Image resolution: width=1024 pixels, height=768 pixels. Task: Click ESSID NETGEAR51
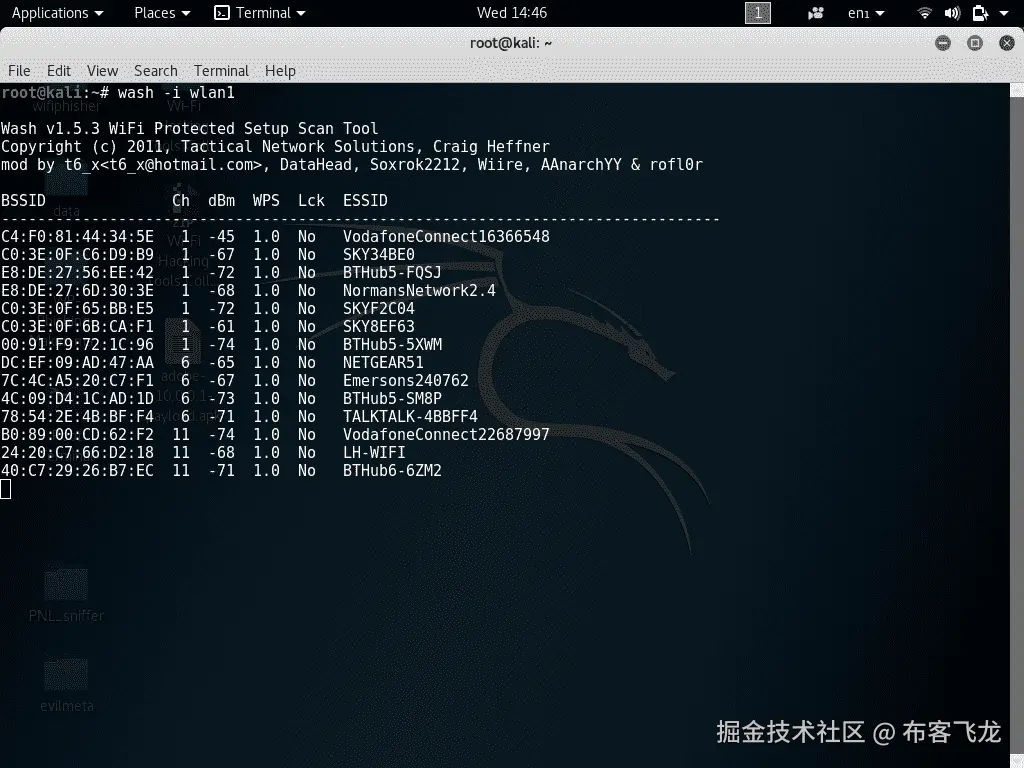(x=383, y=362)
